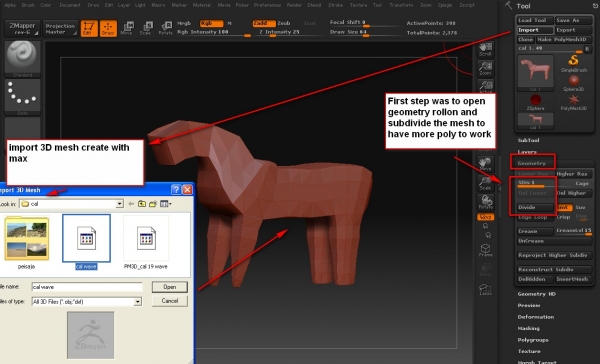600x364 pixels.
Task: Open the Files of type dropdown
Action: (137, 302)
